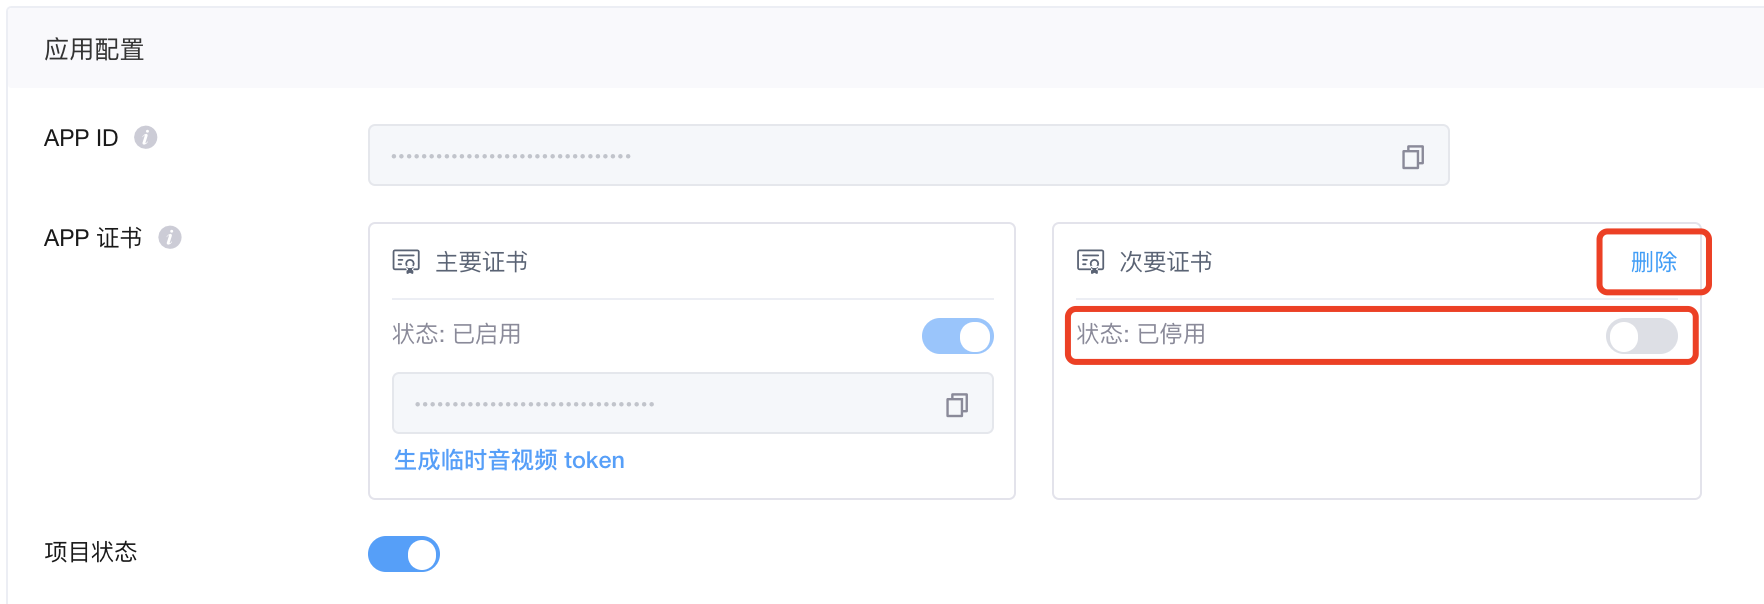Open the 生成临时音视频 token link

pos(509,460)
